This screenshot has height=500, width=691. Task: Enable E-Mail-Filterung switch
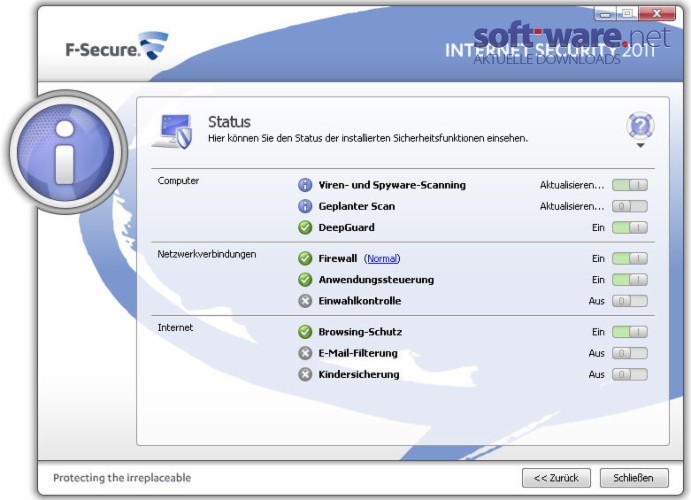click(630, 353)
